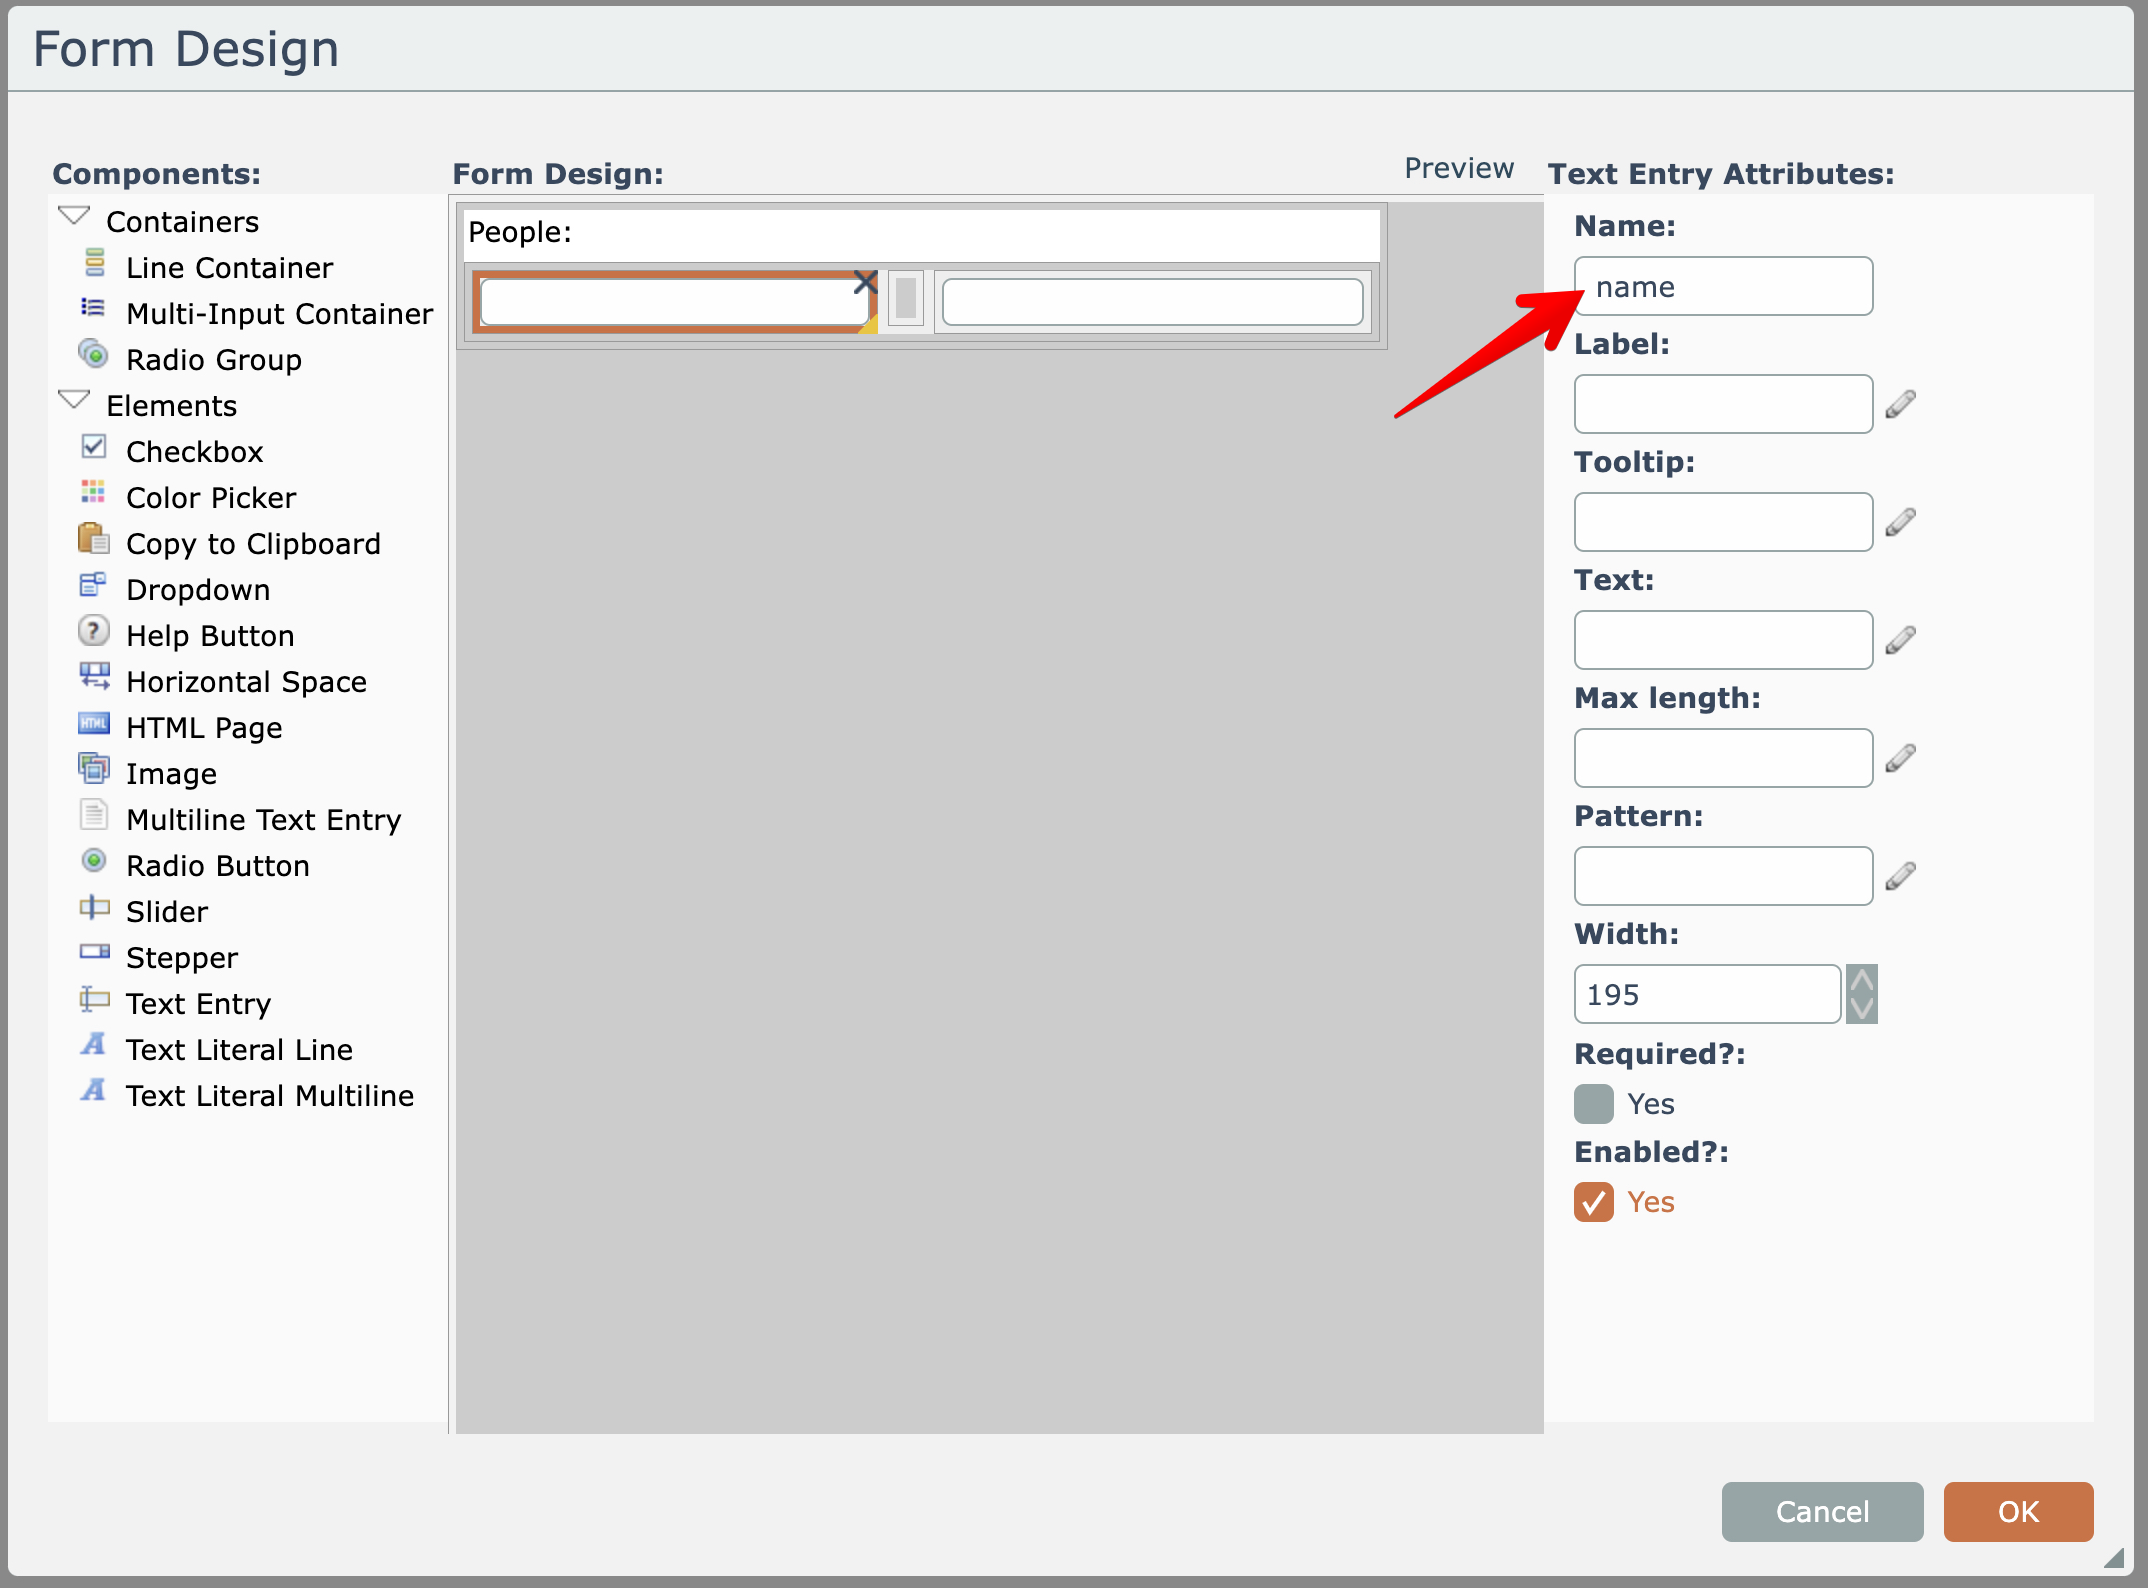Click the Name input field
Image resolution: width=2148 pixels, height=1588 pixels.
pyautogui.click(x=1722, y=287)
